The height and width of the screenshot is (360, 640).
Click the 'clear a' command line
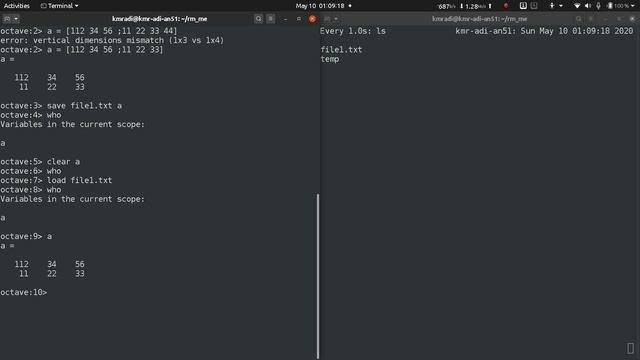click(40, 162)
